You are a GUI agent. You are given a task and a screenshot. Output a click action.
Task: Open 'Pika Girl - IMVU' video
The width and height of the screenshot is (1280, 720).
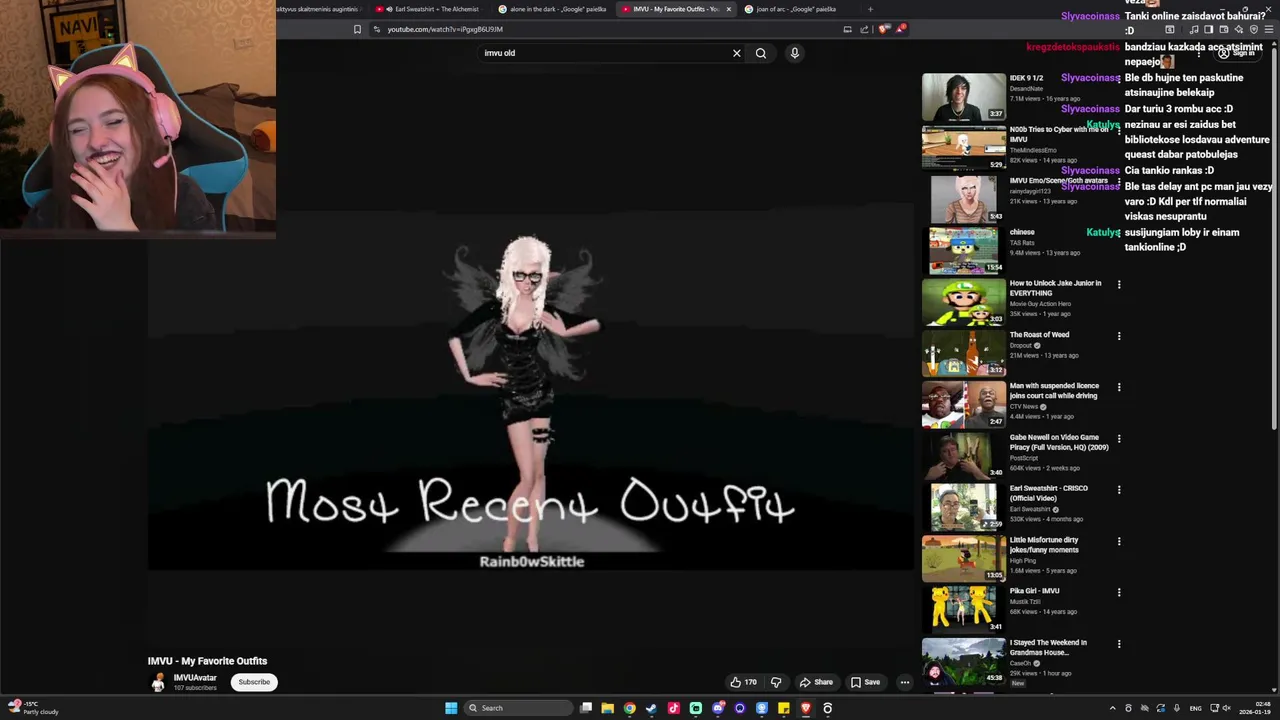pos(964,610)
